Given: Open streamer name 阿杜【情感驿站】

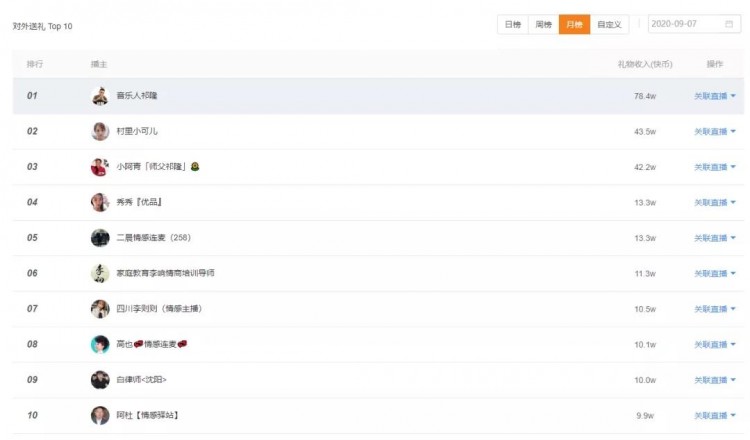Looking at the screenshot, I should point(147,415).
